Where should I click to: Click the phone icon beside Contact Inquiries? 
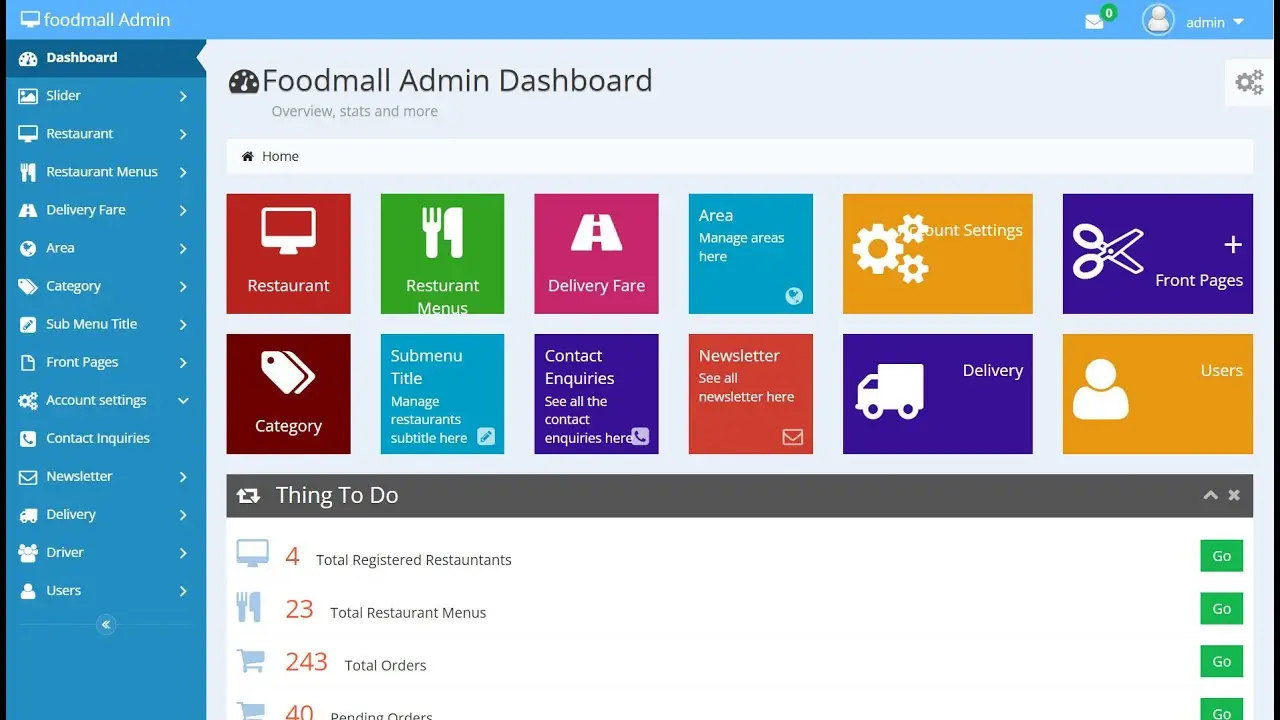pyautogui.click(x=28, y=438)
